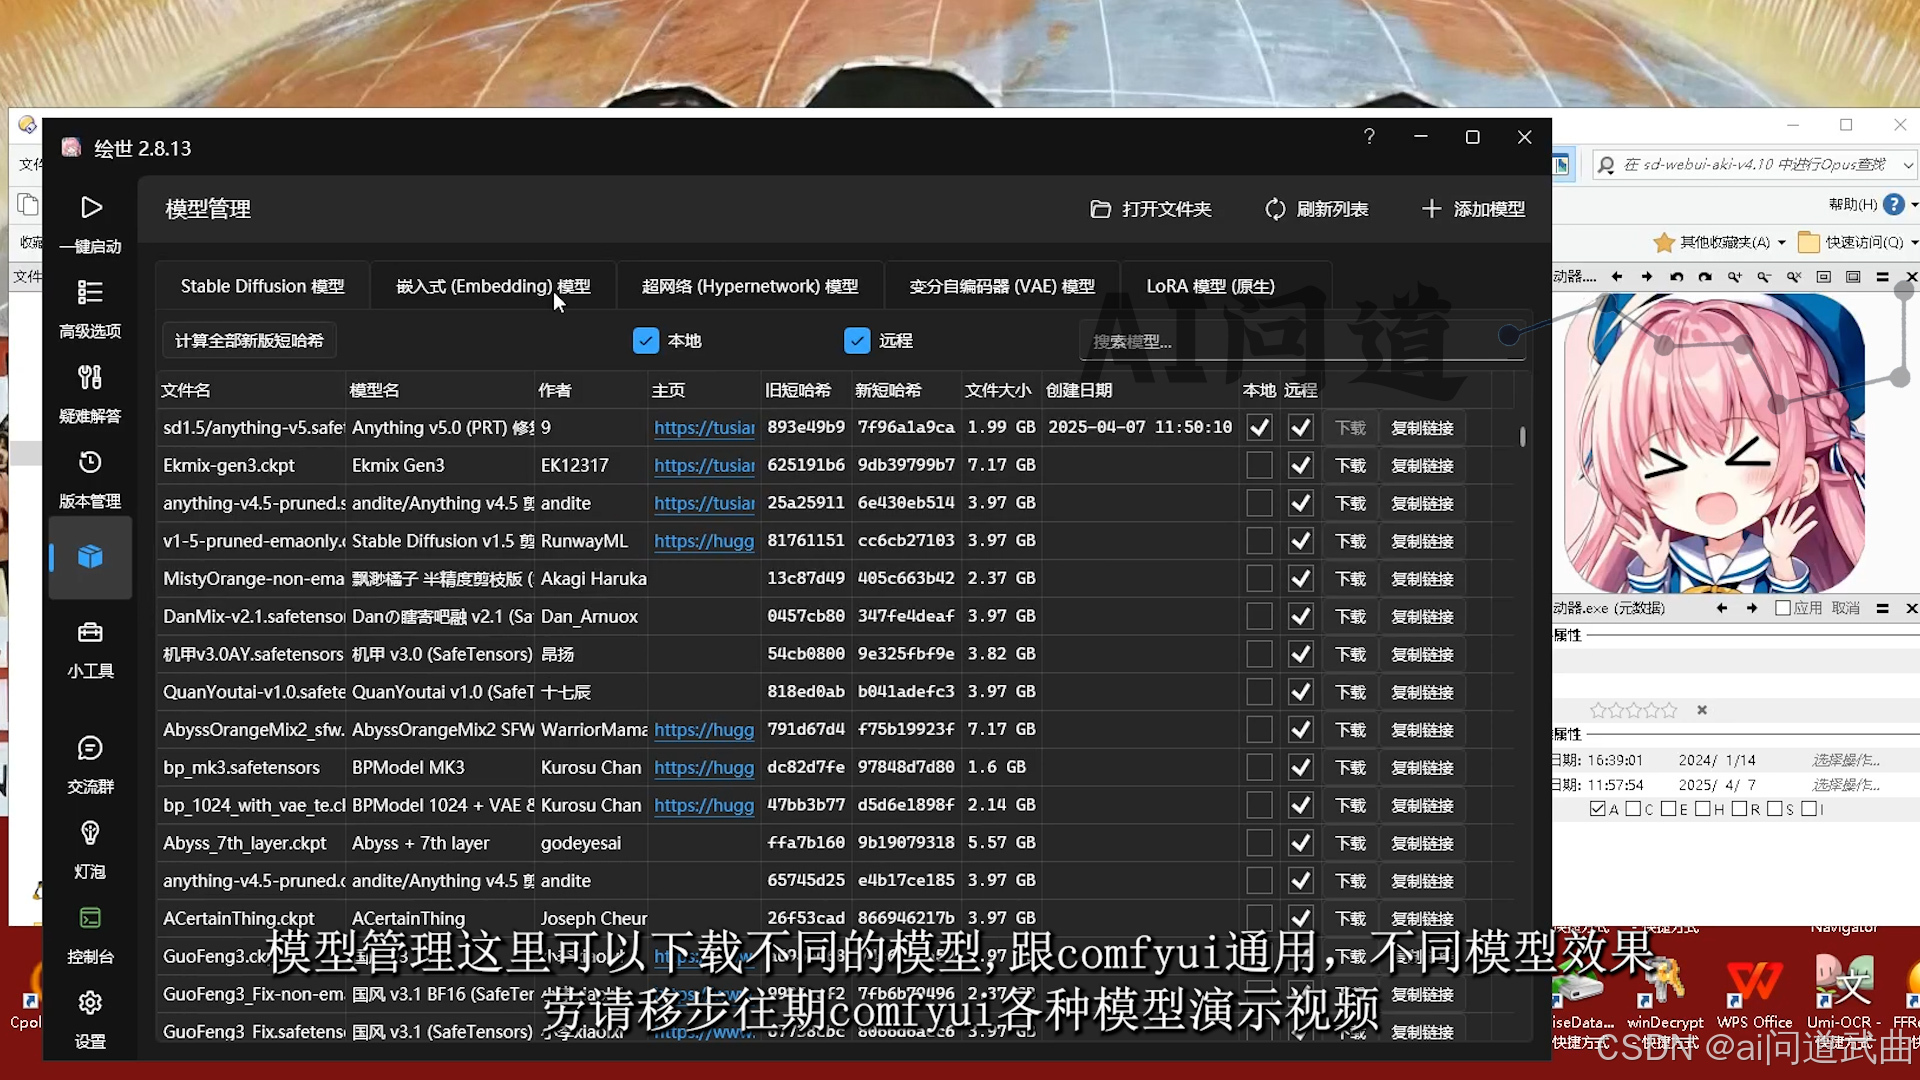The height and width of the screenshot is (1080, 1920).
Task: Switch to the 变分自编码器 (VAE) 模型 tab
Action: [x=1002, y=287]
